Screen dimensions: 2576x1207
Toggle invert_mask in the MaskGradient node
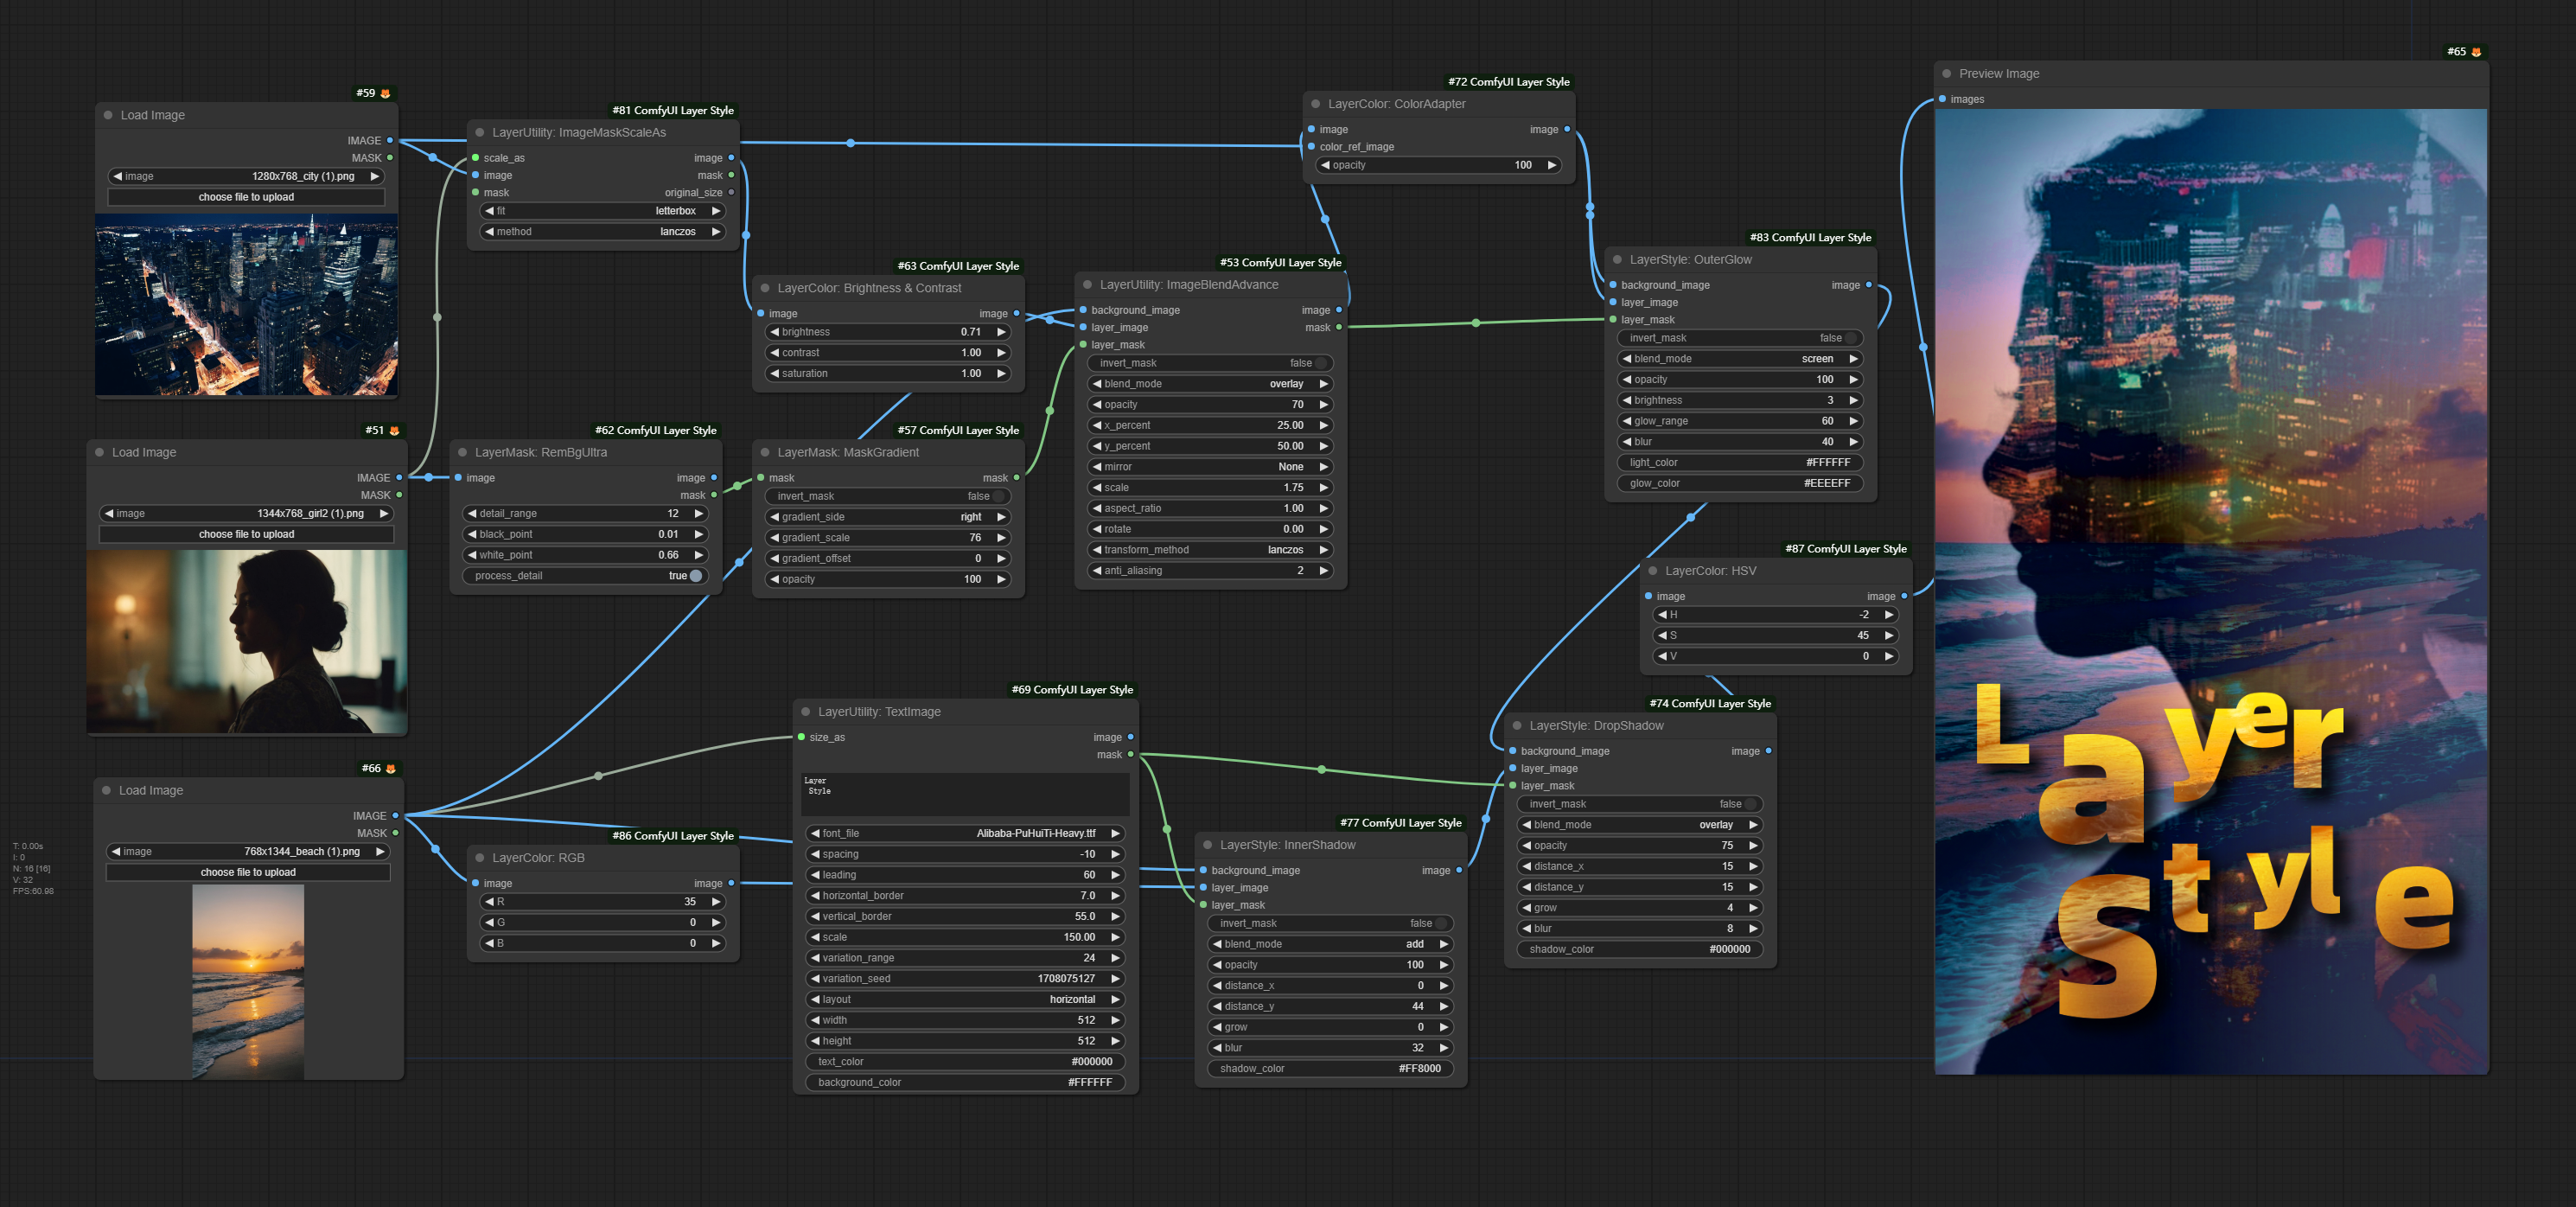tap(998, 497)
